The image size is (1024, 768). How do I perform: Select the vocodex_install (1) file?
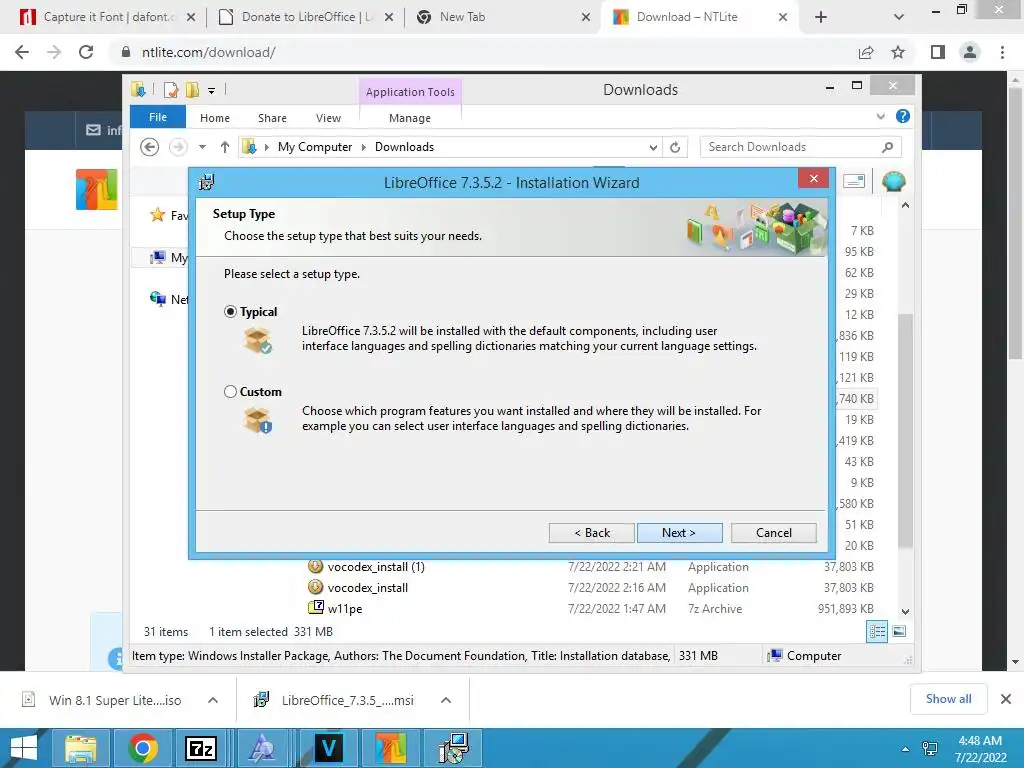(376, 567)
